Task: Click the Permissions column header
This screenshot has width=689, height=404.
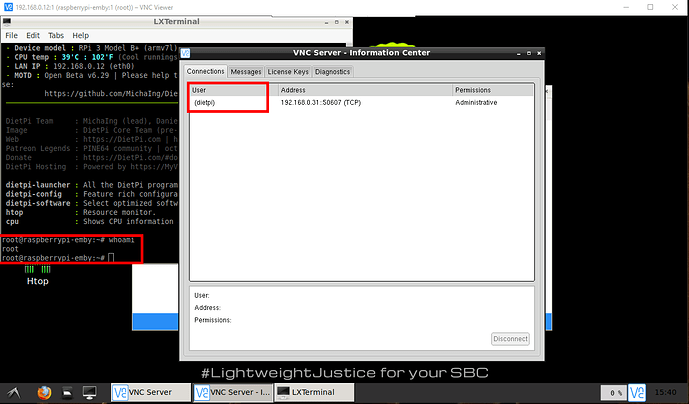Action: (493, 90)
